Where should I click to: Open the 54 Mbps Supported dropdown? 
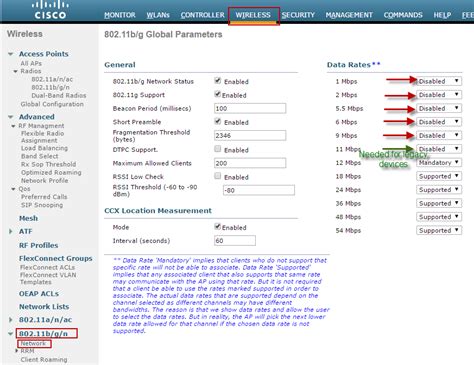coord(439,230)
